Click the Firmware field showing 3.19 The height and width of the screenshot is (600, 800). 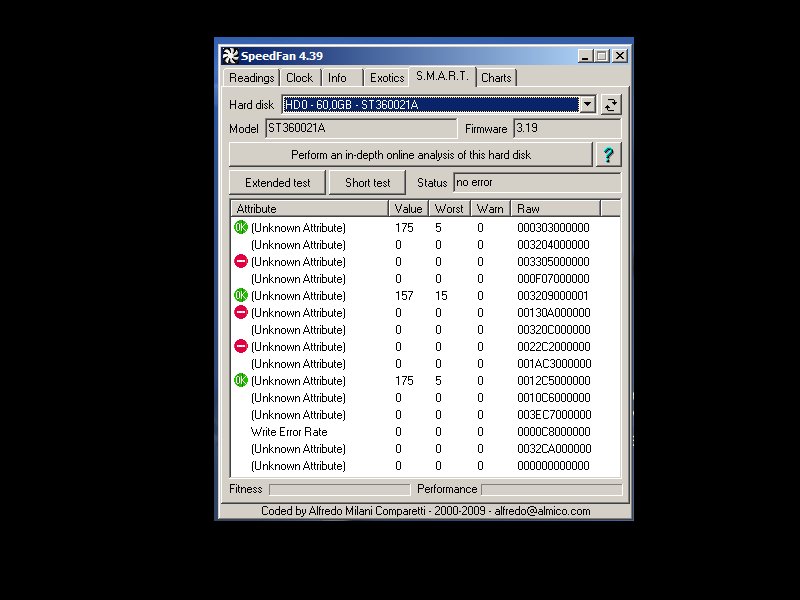point(567,128)
